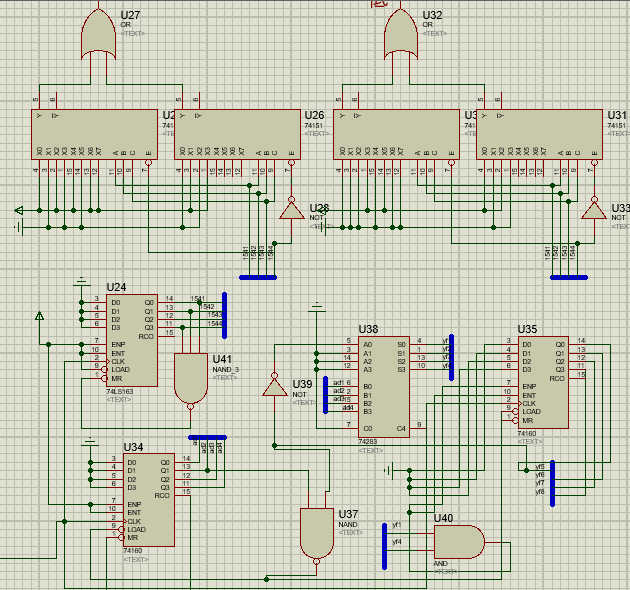The image size is (630, 590).
Task: Click the U37 reference label
Action: (x=348, y=514)
